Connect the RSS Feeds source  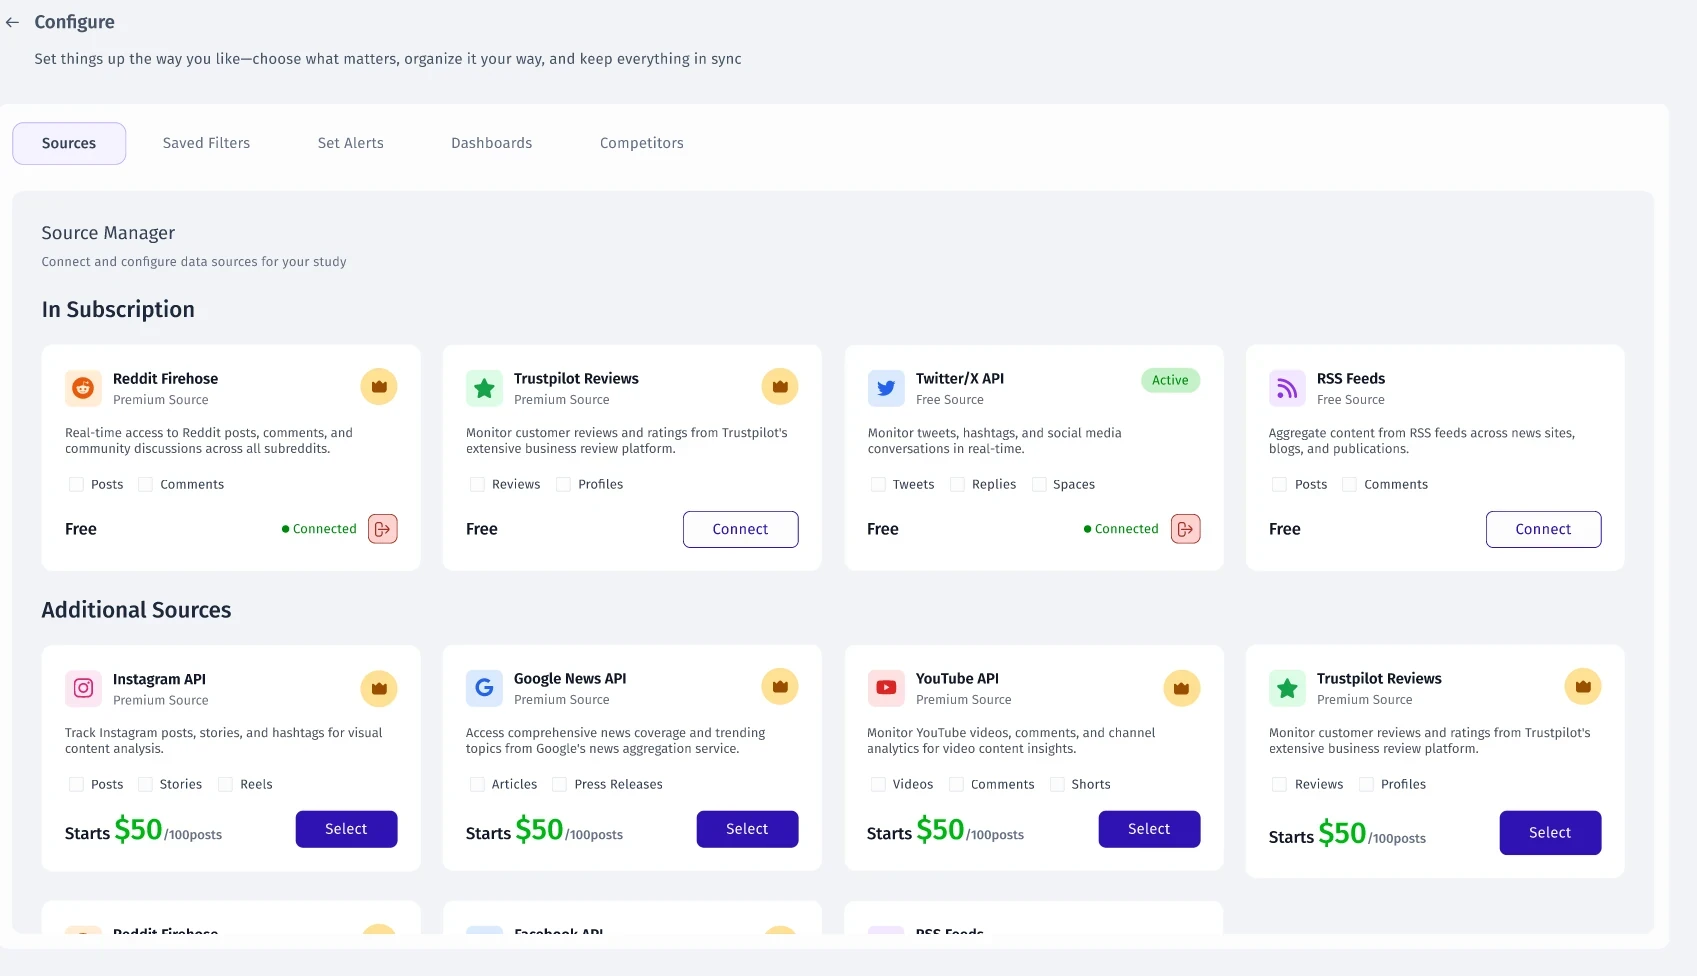[x=1544, y=529]
